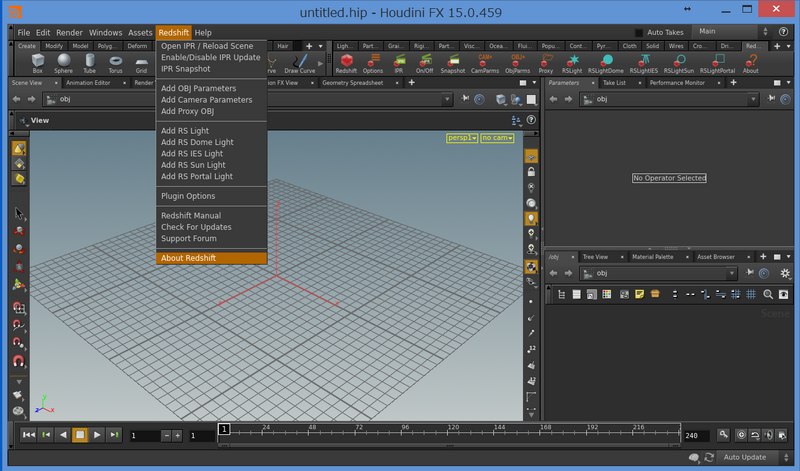800x471 pixels.
Task: Toggle the Auto Takes checkbox
Action: 638,33
